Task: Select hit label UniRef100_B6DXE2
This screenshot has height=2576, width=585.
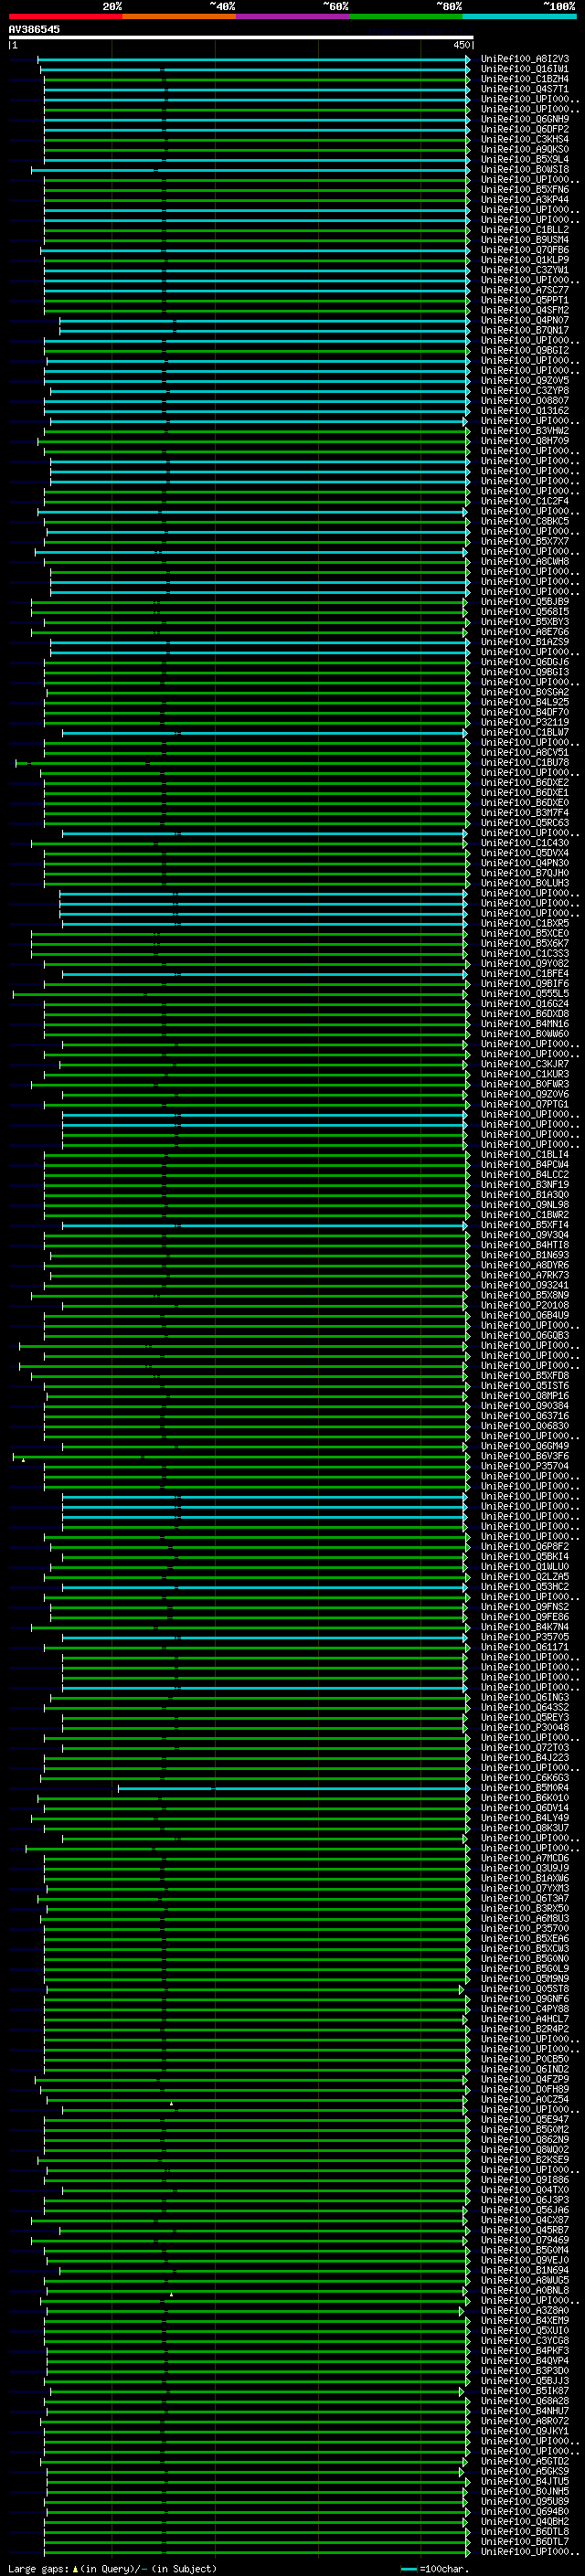Action: (x=525, y=783)
